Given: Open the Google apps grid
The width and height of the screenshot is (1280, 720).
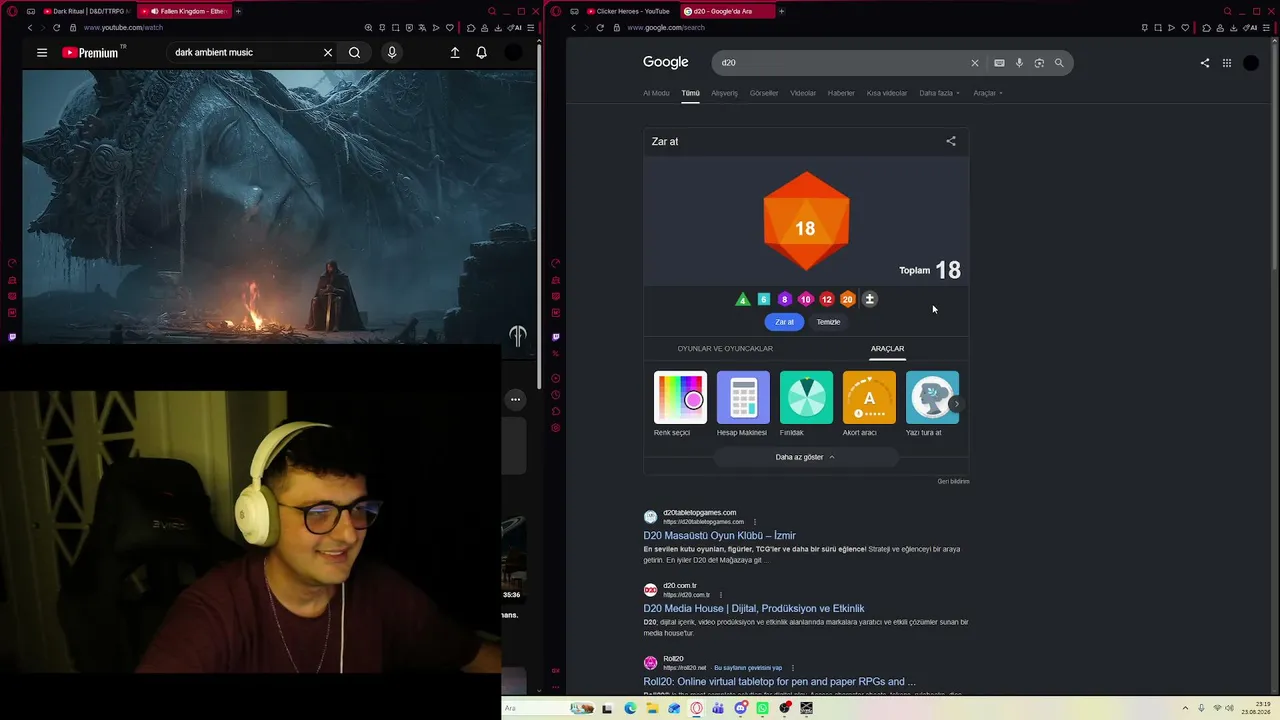Looking at the screenshot, I should 1227,63.
